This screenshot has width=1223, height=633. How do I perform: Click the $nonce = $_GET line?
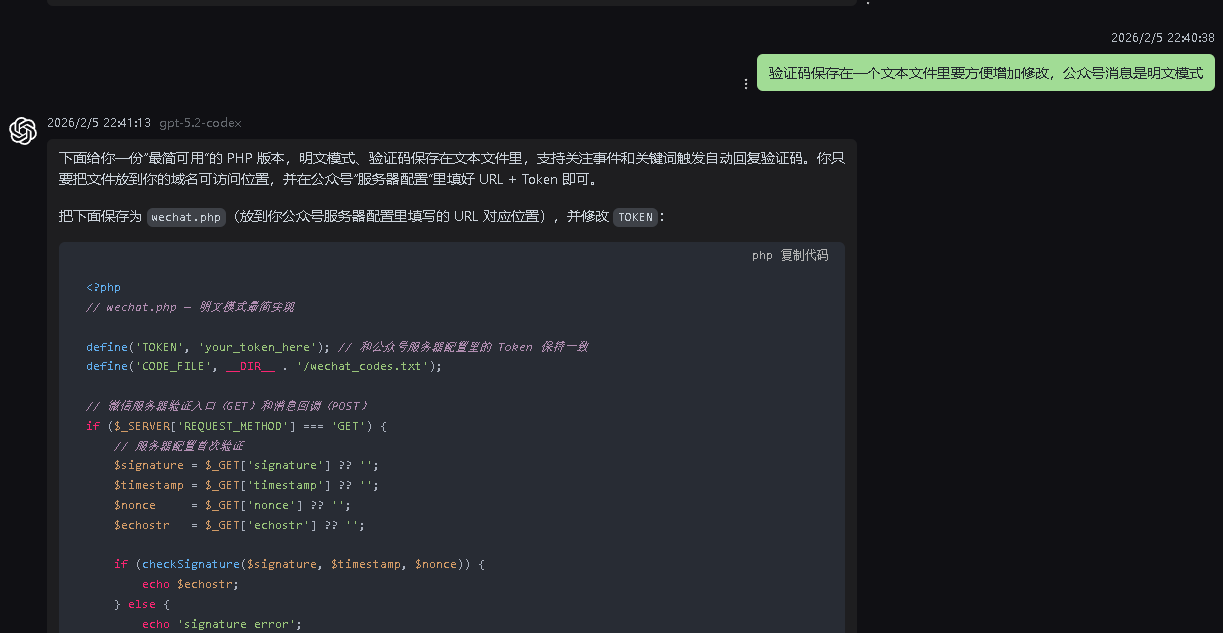click(x=232, y=505)
